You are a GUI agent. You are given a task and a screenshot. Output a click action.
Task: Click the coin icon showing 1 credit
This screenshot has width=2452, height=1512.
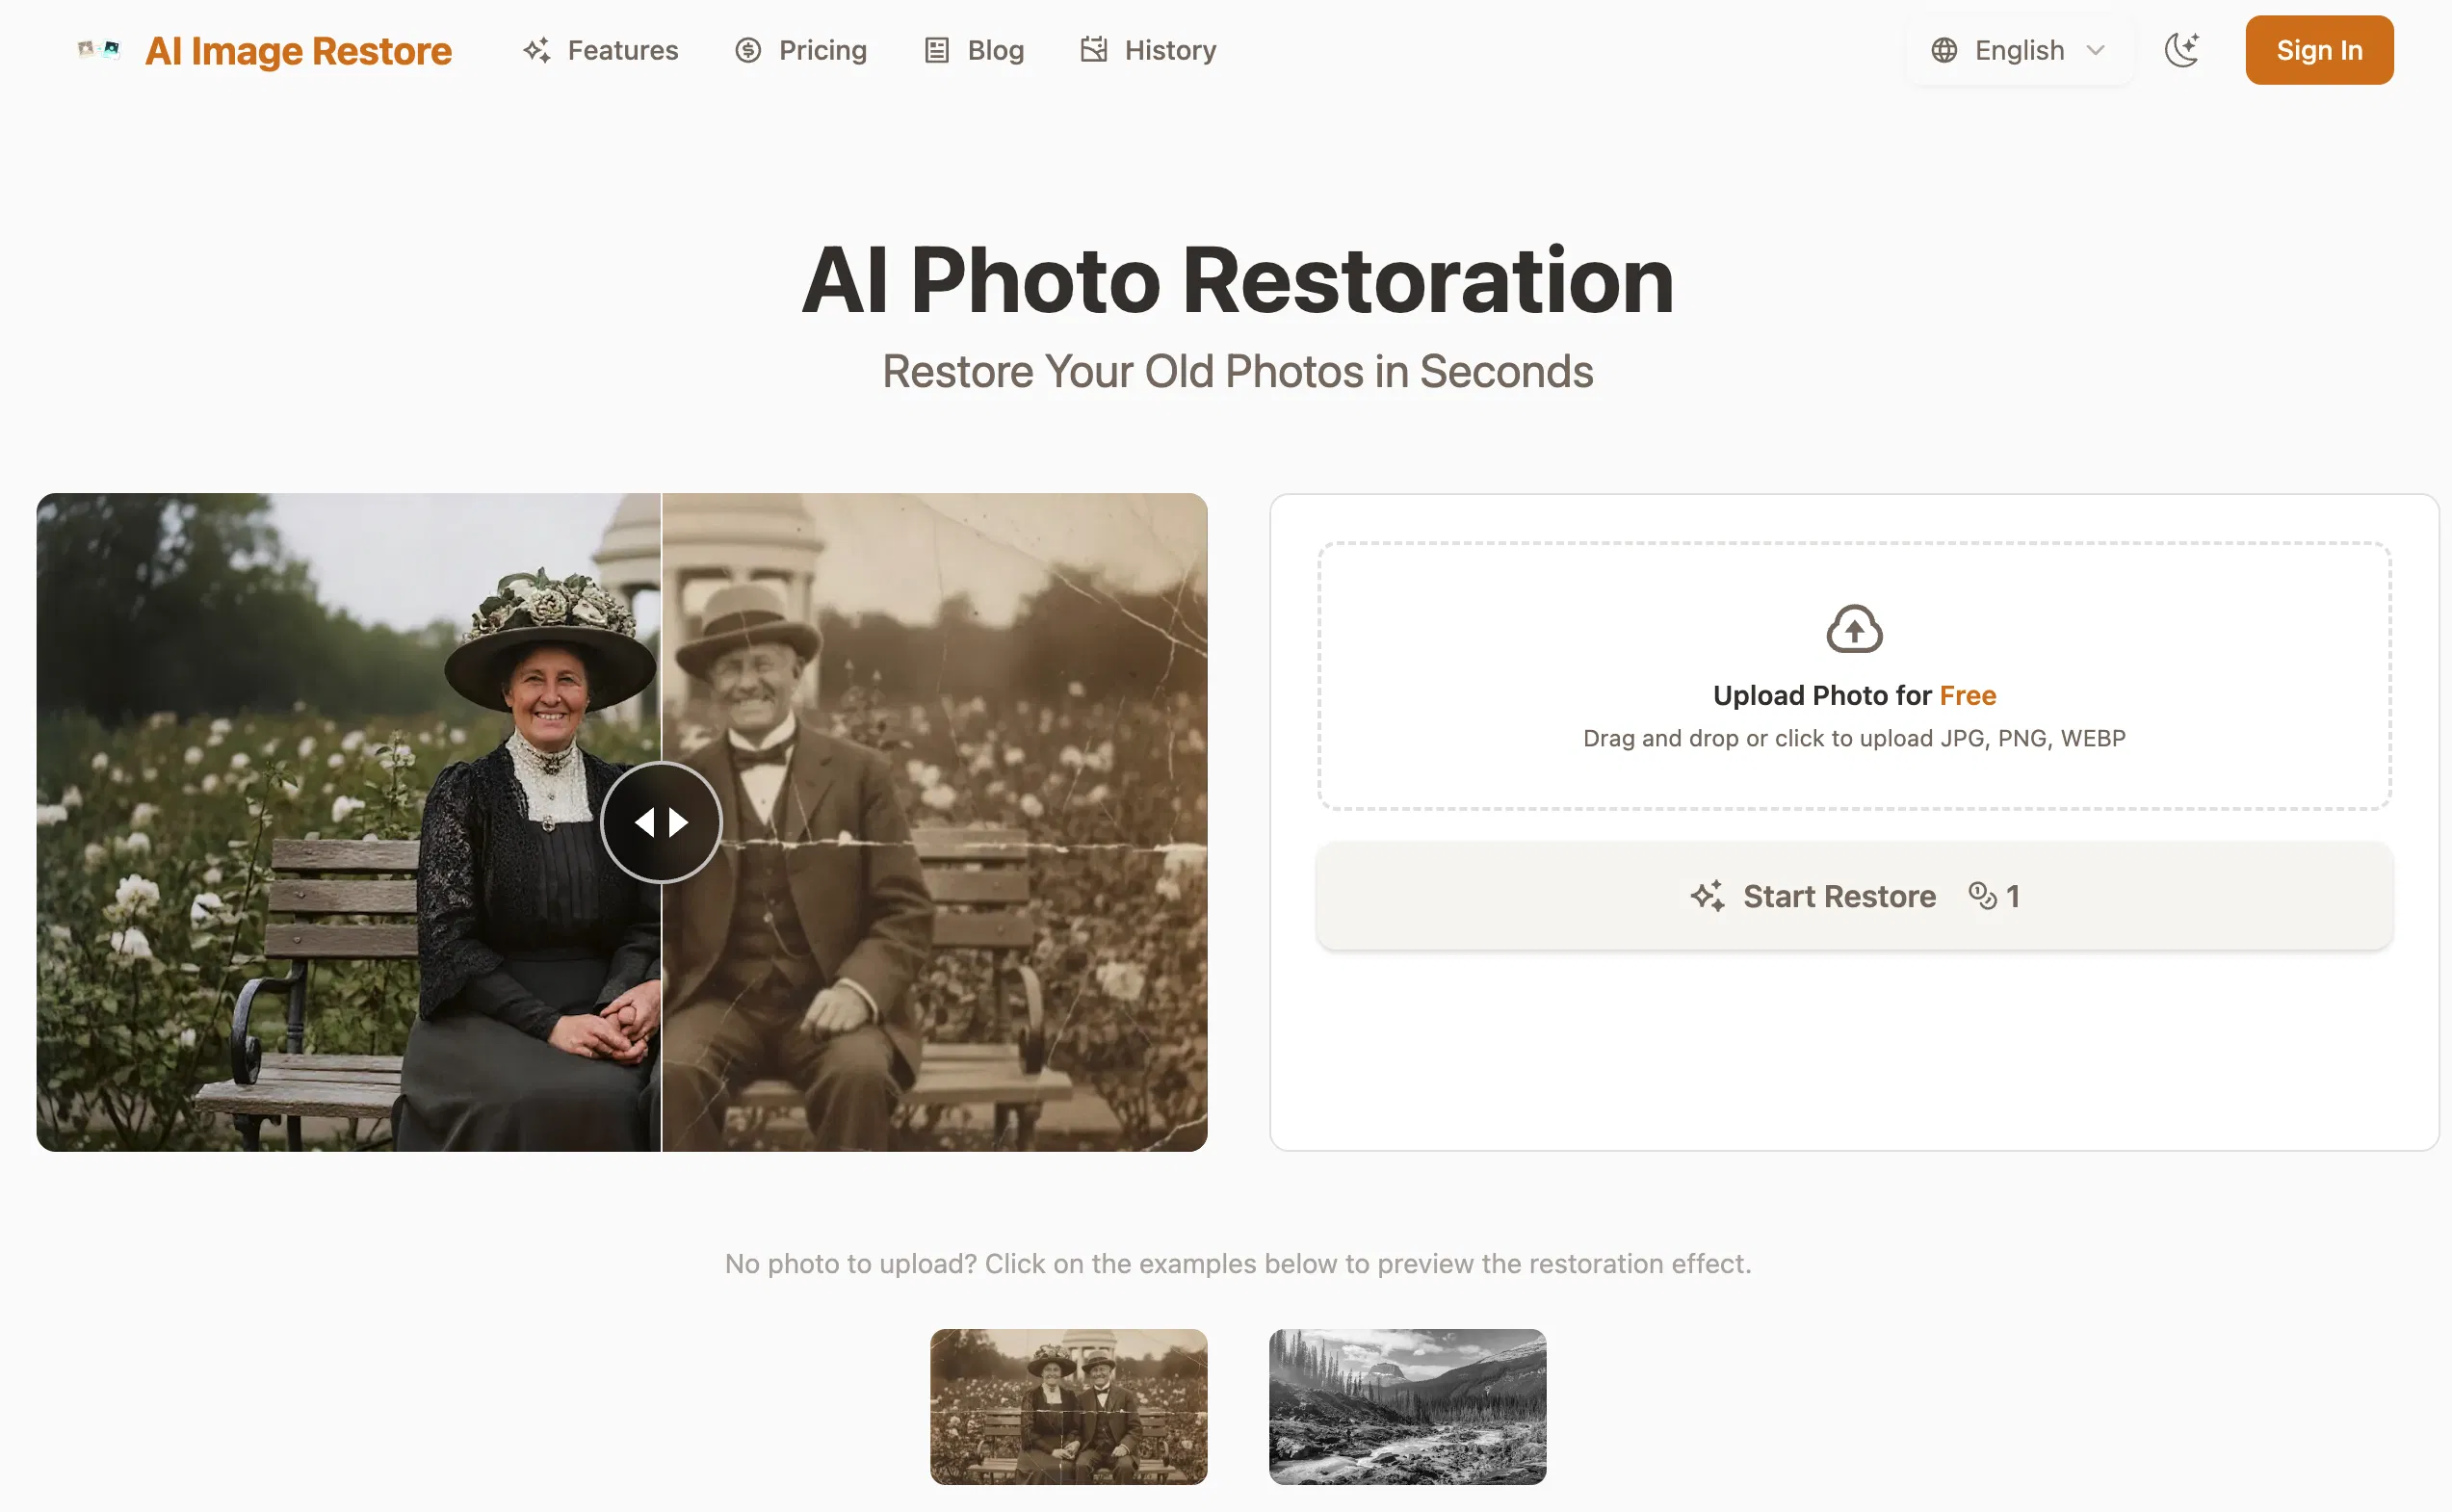click(x=1981, y=896)
